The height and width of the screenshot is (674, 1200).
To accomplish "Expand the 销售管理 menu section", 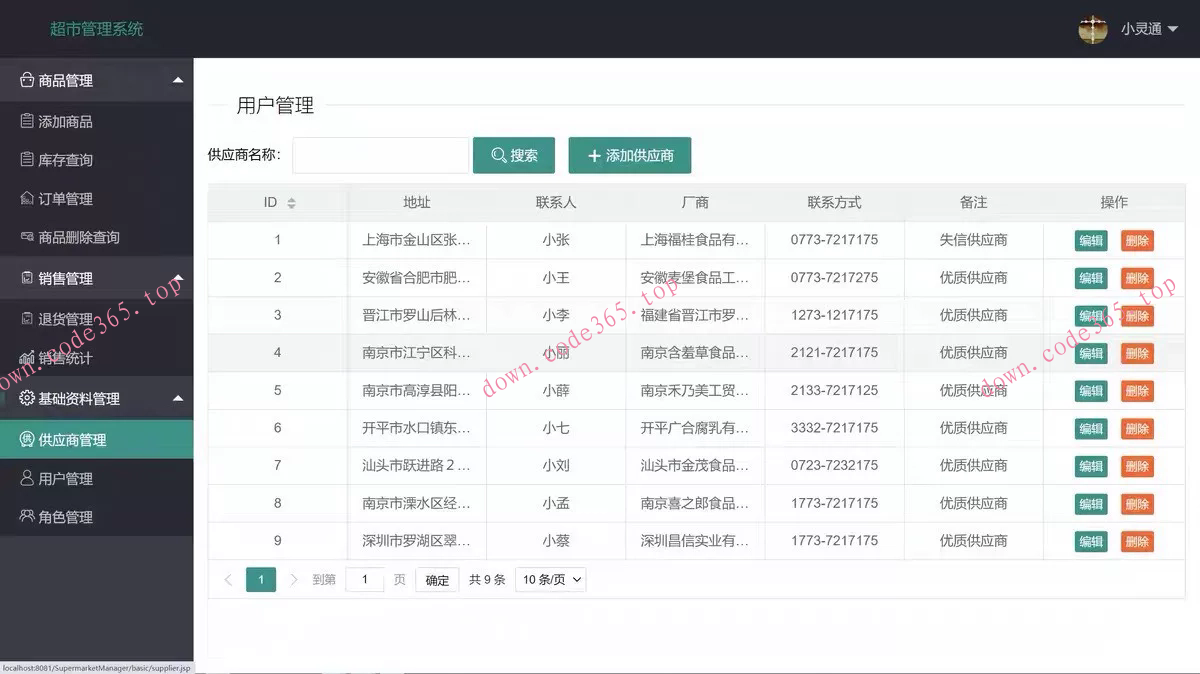I will tap(97, 278).
